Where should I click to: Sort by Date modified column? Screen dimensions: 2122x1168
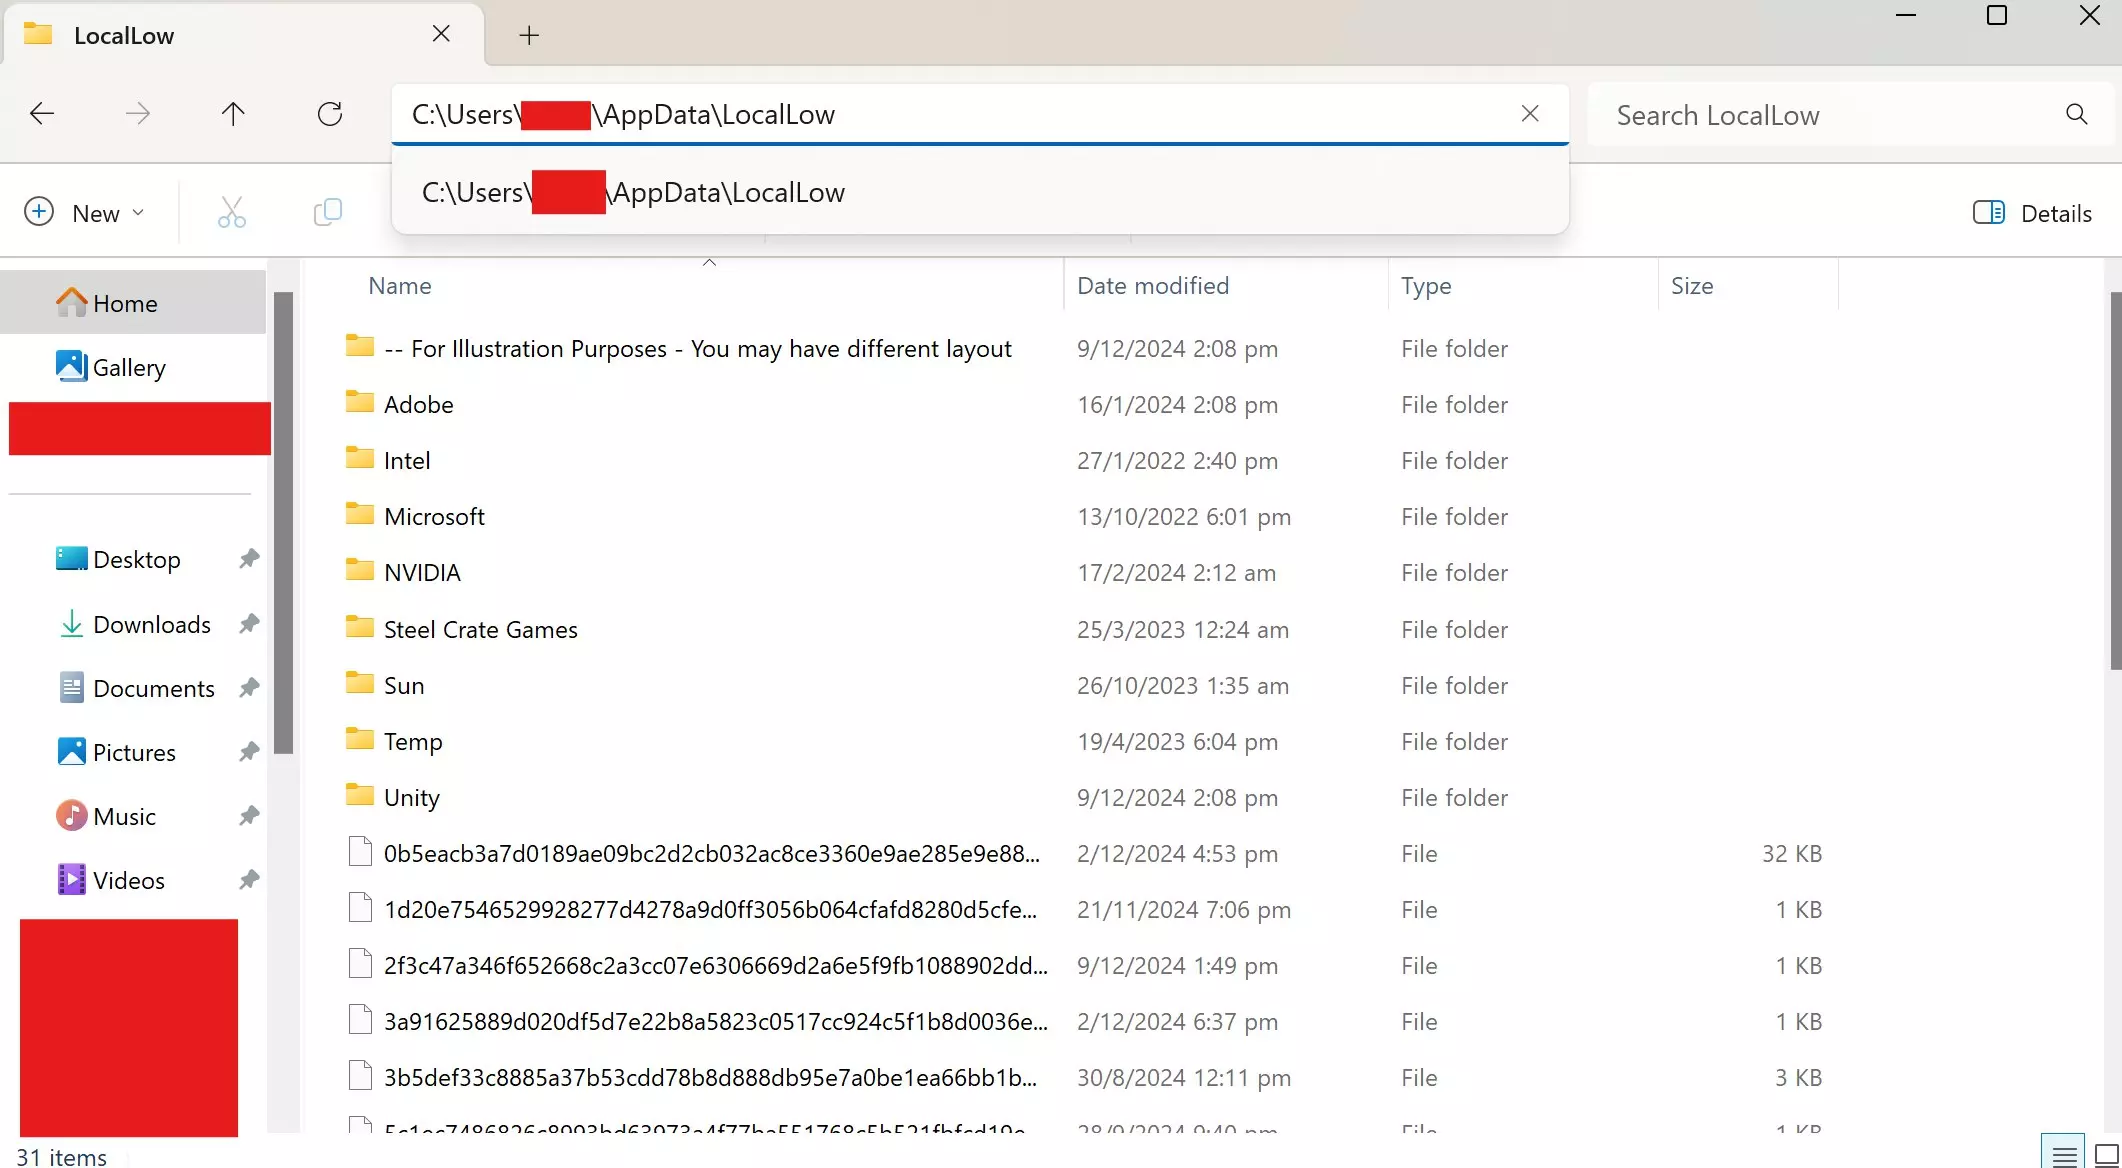point(1152,286)
